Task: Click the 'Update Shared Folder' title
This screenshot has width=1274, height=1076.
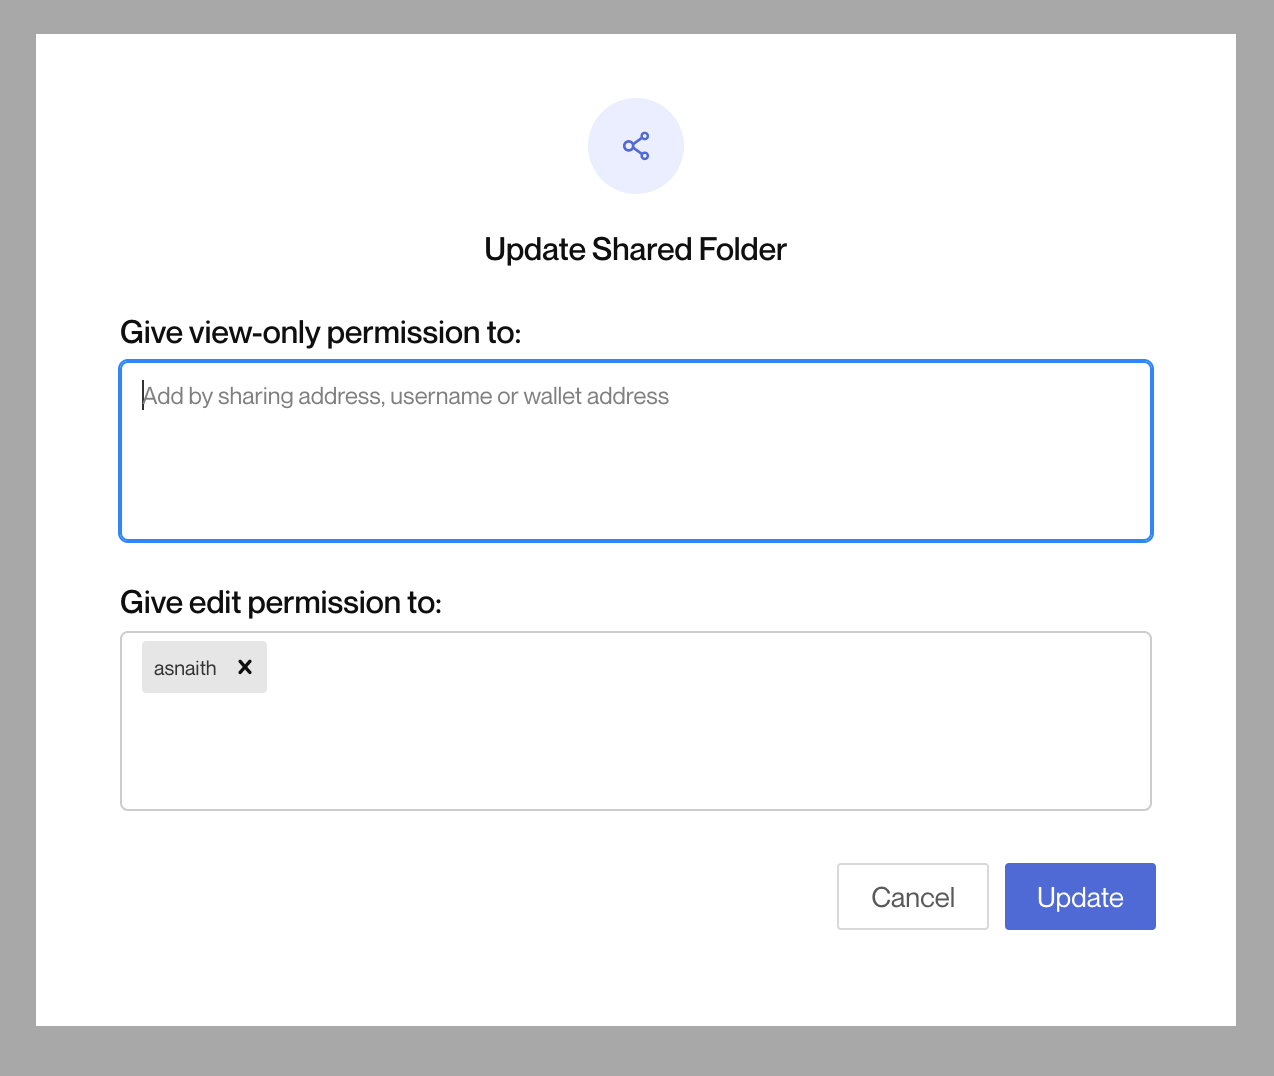Action: (x=636, y=249)
